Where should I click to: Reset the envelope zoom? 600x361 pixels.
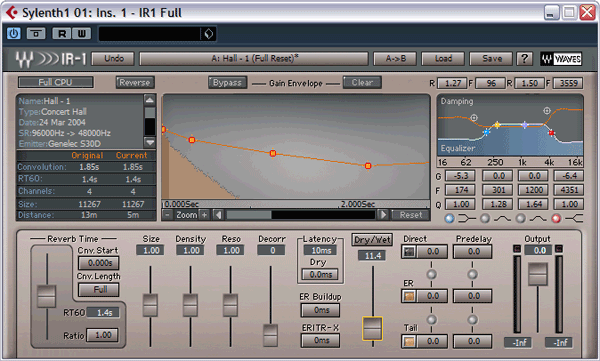(x=411, y=215)
